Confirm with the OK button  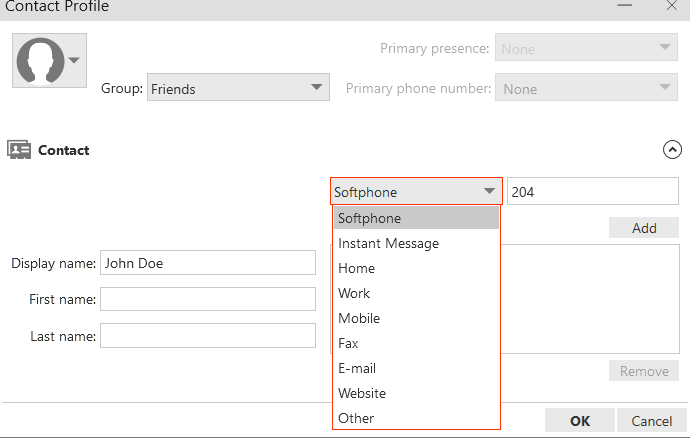580,420
